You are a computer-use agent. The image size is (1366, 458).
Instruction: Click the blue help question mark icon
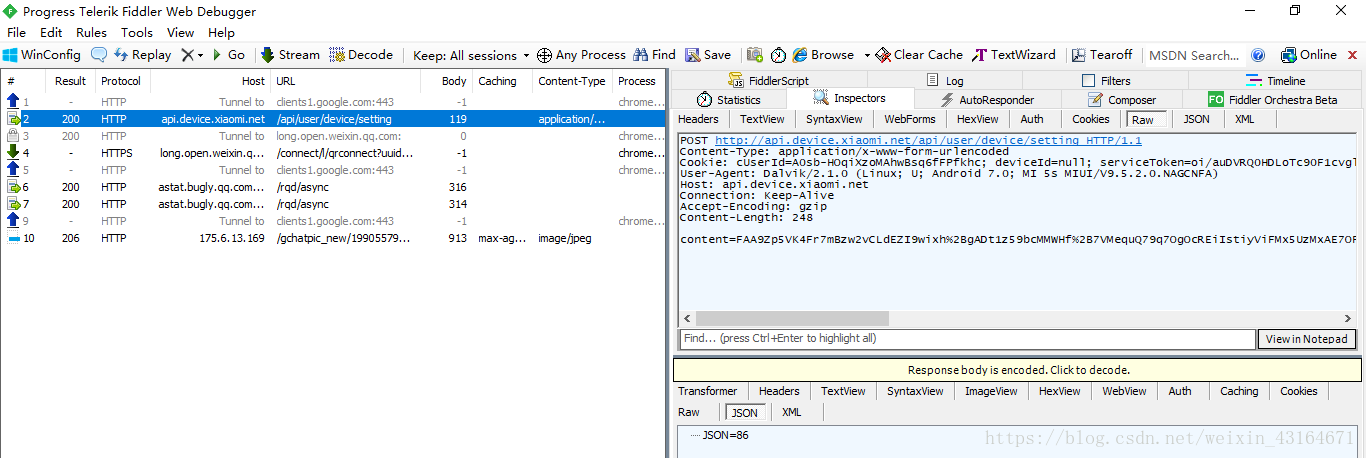[1258, 55]
